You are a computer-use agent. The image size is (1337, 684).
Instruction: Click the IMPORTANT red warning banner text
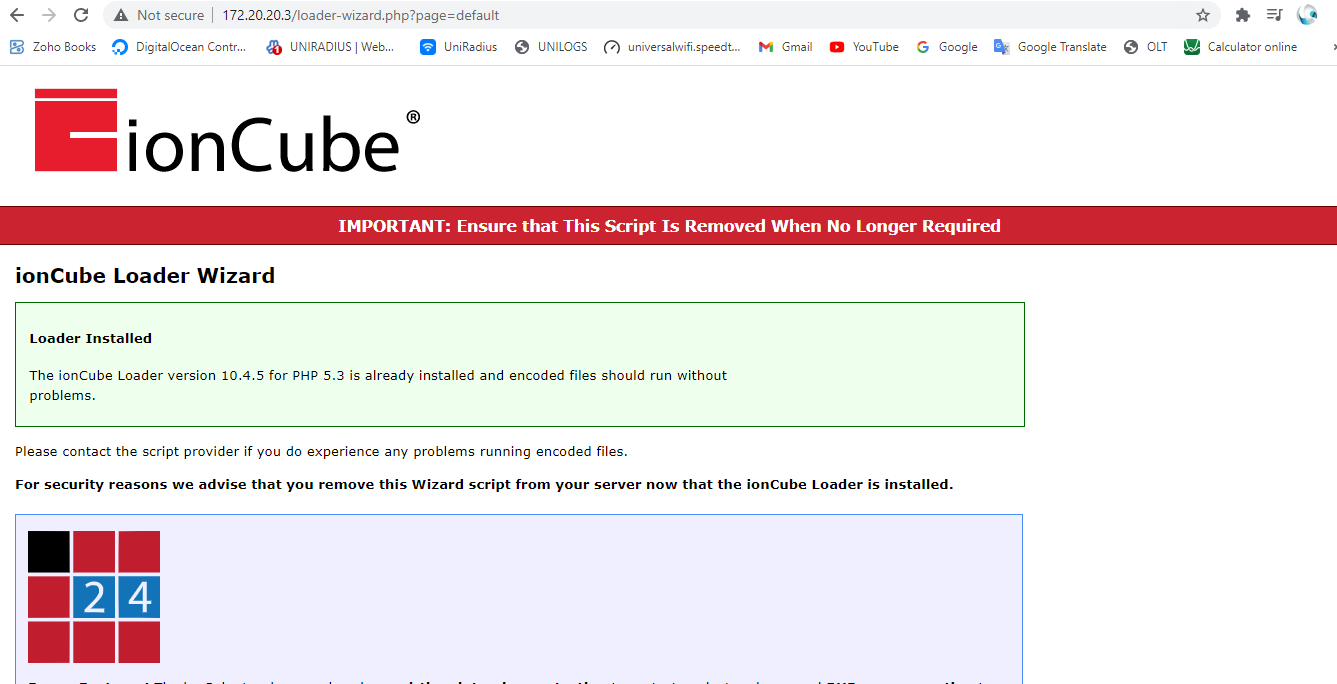click(669, 226)
